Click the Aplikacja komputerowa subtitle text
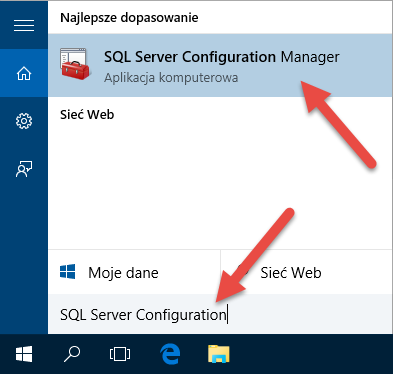The height and width of the screenshot is (374, 393). pos(171,78)
